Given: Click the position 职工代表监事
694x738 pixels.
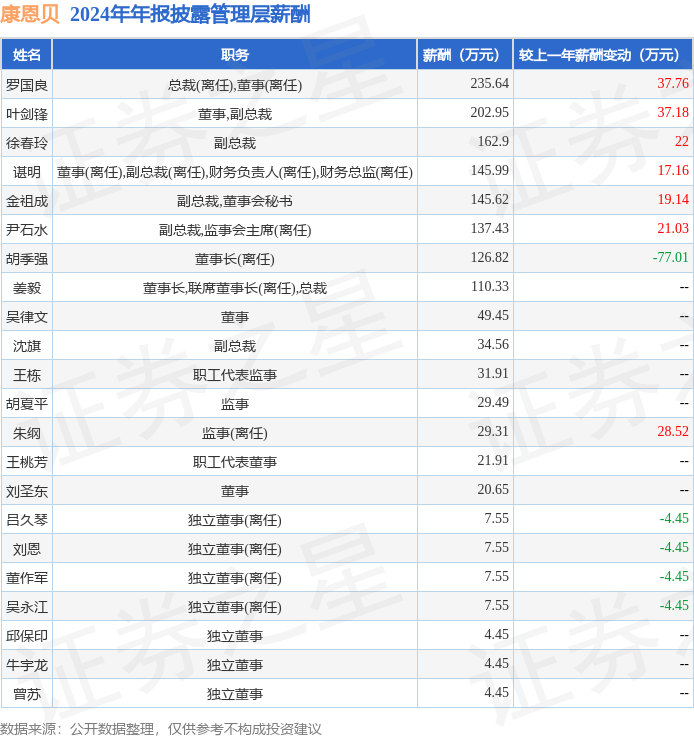Looking at the screenshot, I should (x=235, y=375).
